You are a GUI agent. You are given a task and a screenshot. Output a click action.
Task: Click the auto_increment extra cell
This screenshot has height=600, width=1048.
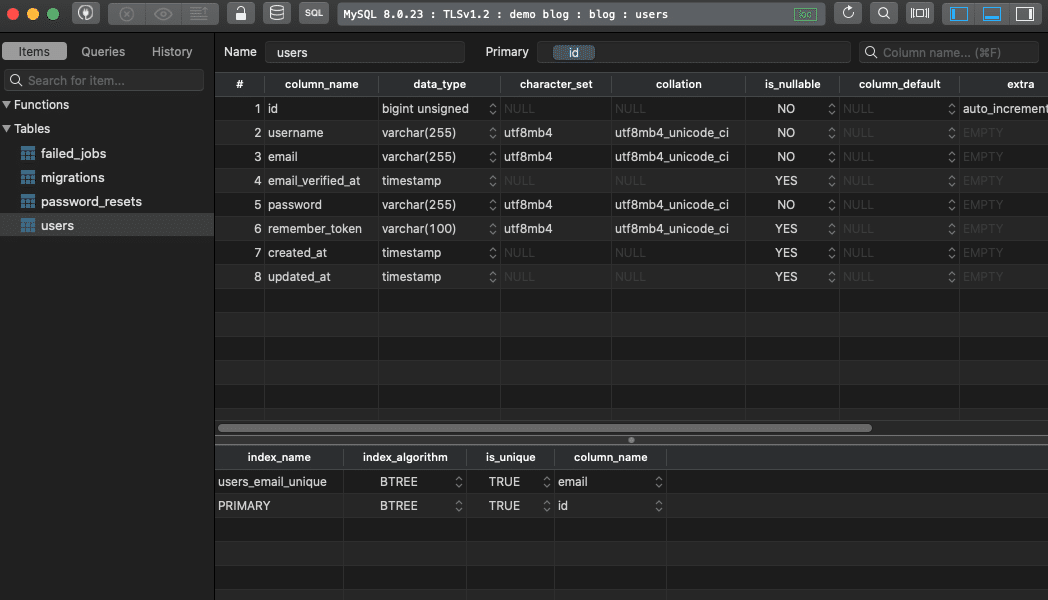pos(1005,108)
